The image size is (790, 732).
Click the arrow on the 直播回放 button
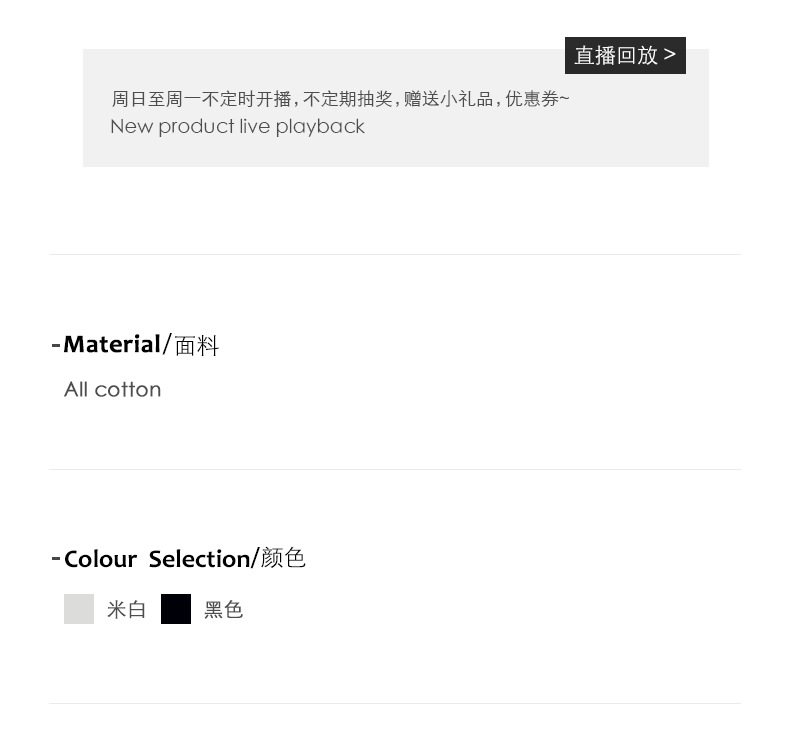tap(670, 54)
